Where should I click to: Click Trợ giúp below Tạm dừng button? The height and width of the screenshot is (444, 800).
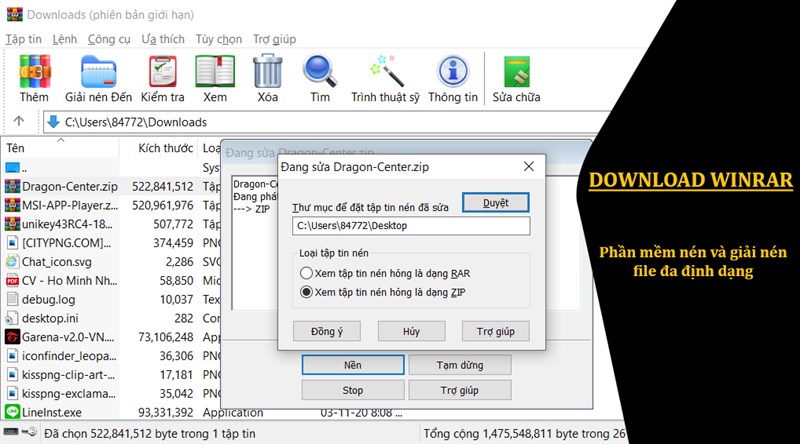460,390
